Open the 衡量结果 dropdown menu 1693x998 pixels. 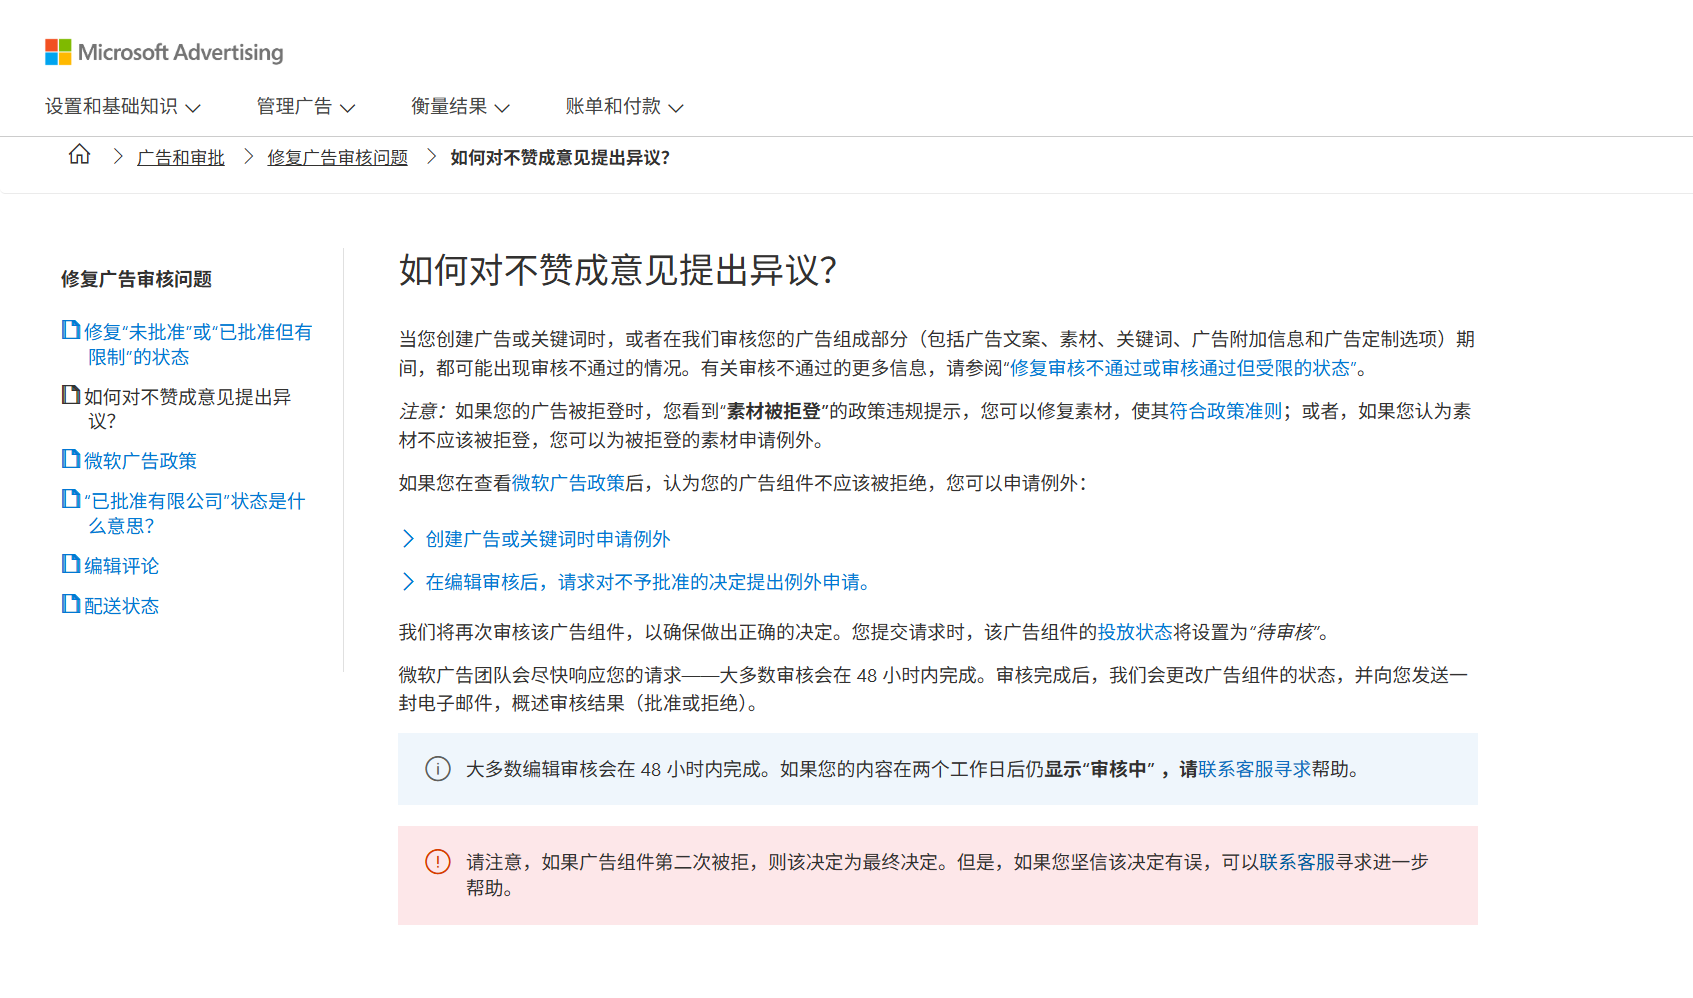click(x=461, y=106)
